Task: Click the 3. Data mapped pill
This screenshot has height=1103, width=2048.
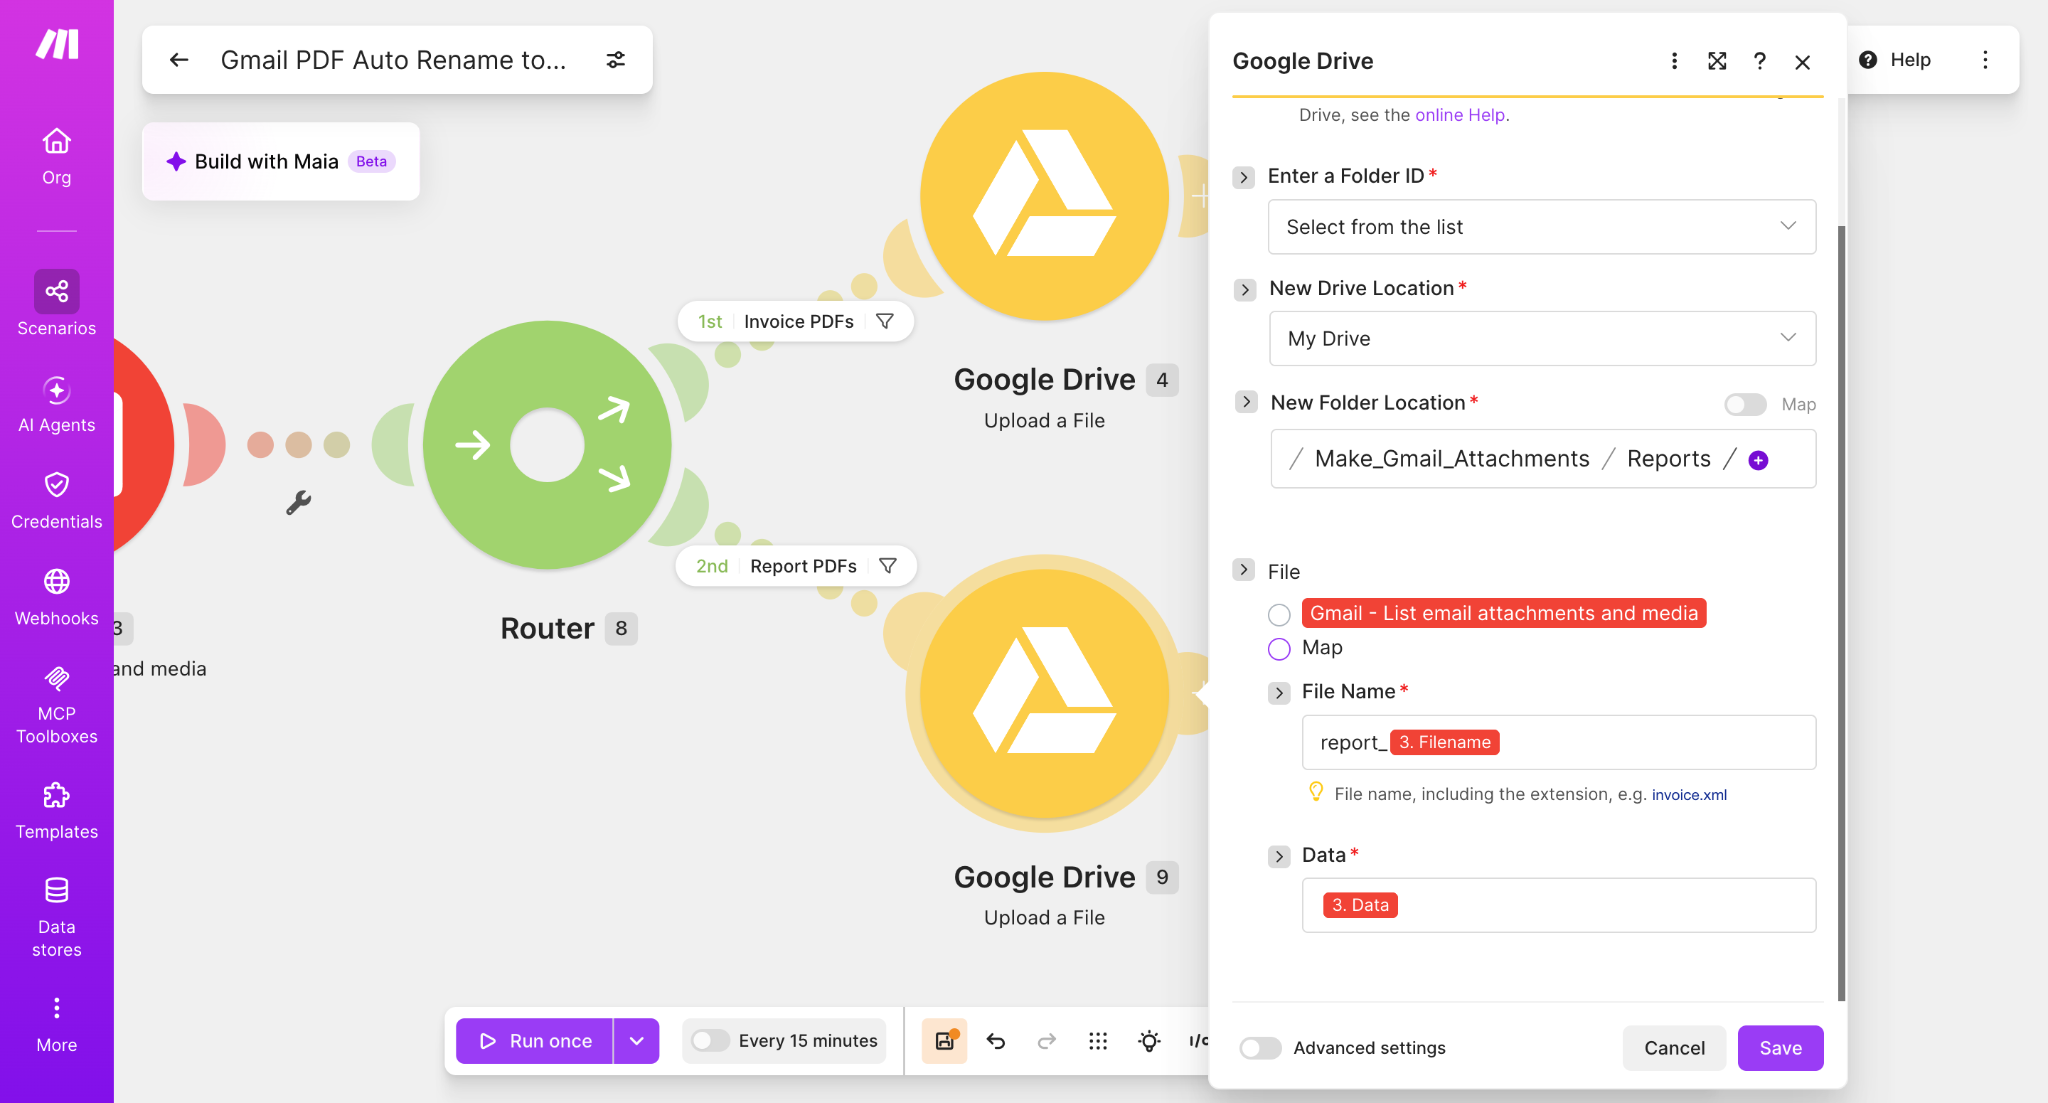Action: point(1360,905)
